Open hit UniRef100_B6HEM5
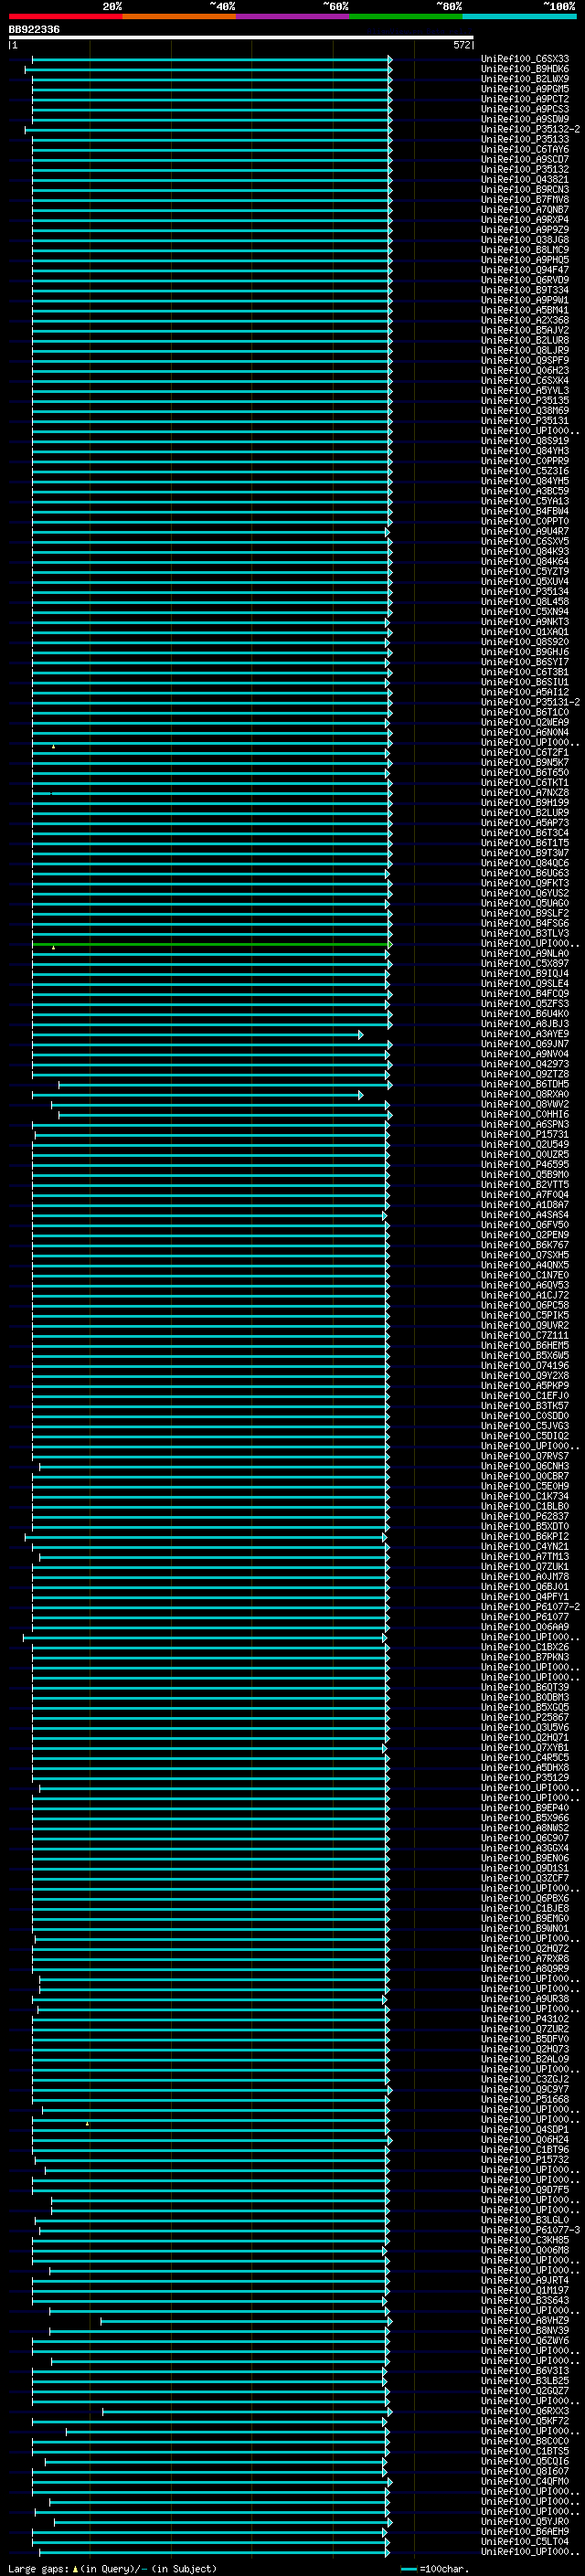Viewport: 585px width, 2576px height. (x=524, y=1345)
